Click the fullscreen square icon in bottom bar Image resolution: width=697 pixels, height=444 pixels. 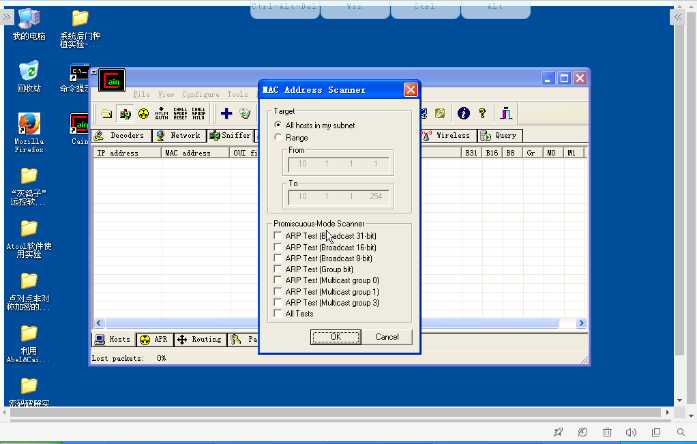(x=656, y=432)
